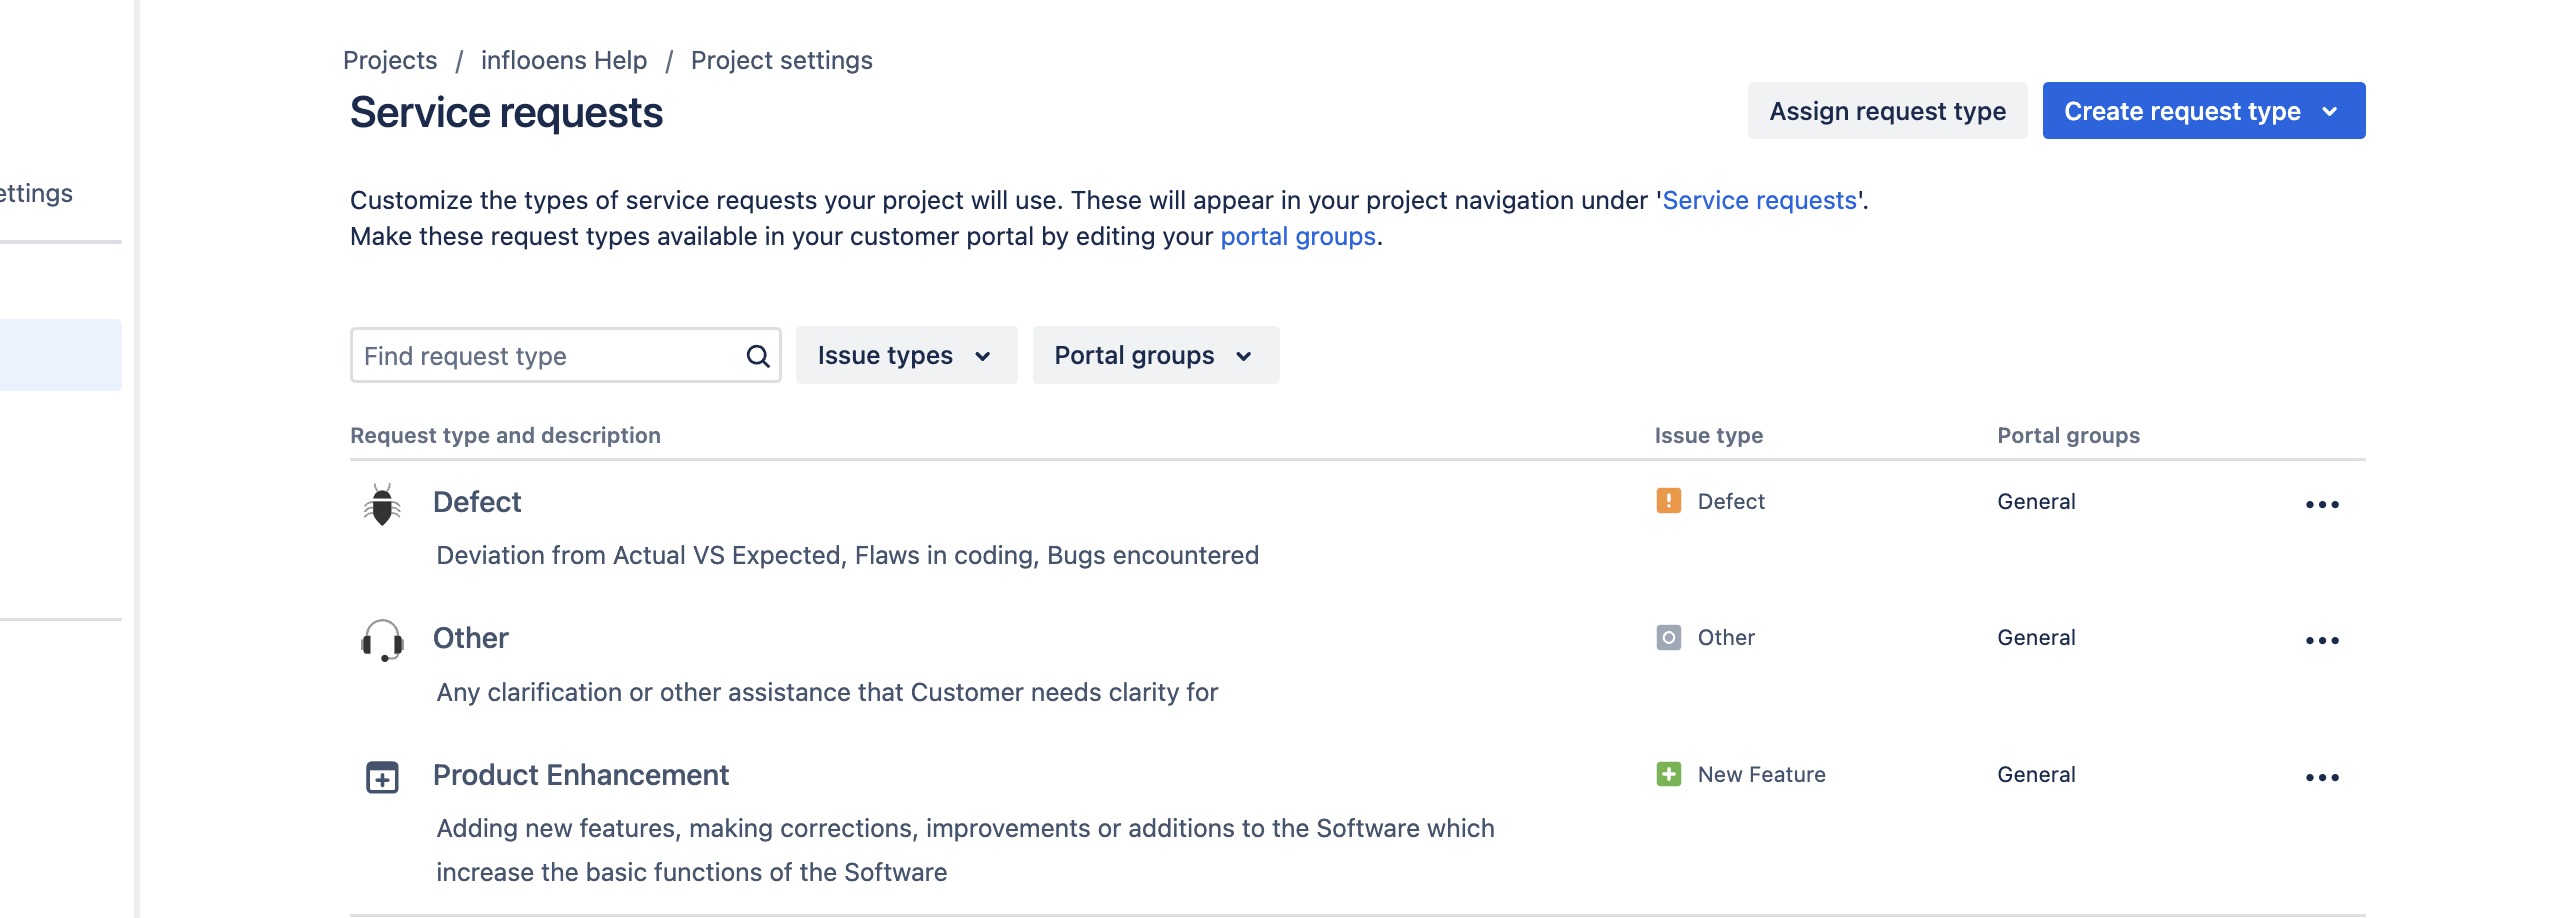Open more actions for Product Enhancement row
The width and height of the screenshot is (2566, 918).
(x=2322, y=777)
